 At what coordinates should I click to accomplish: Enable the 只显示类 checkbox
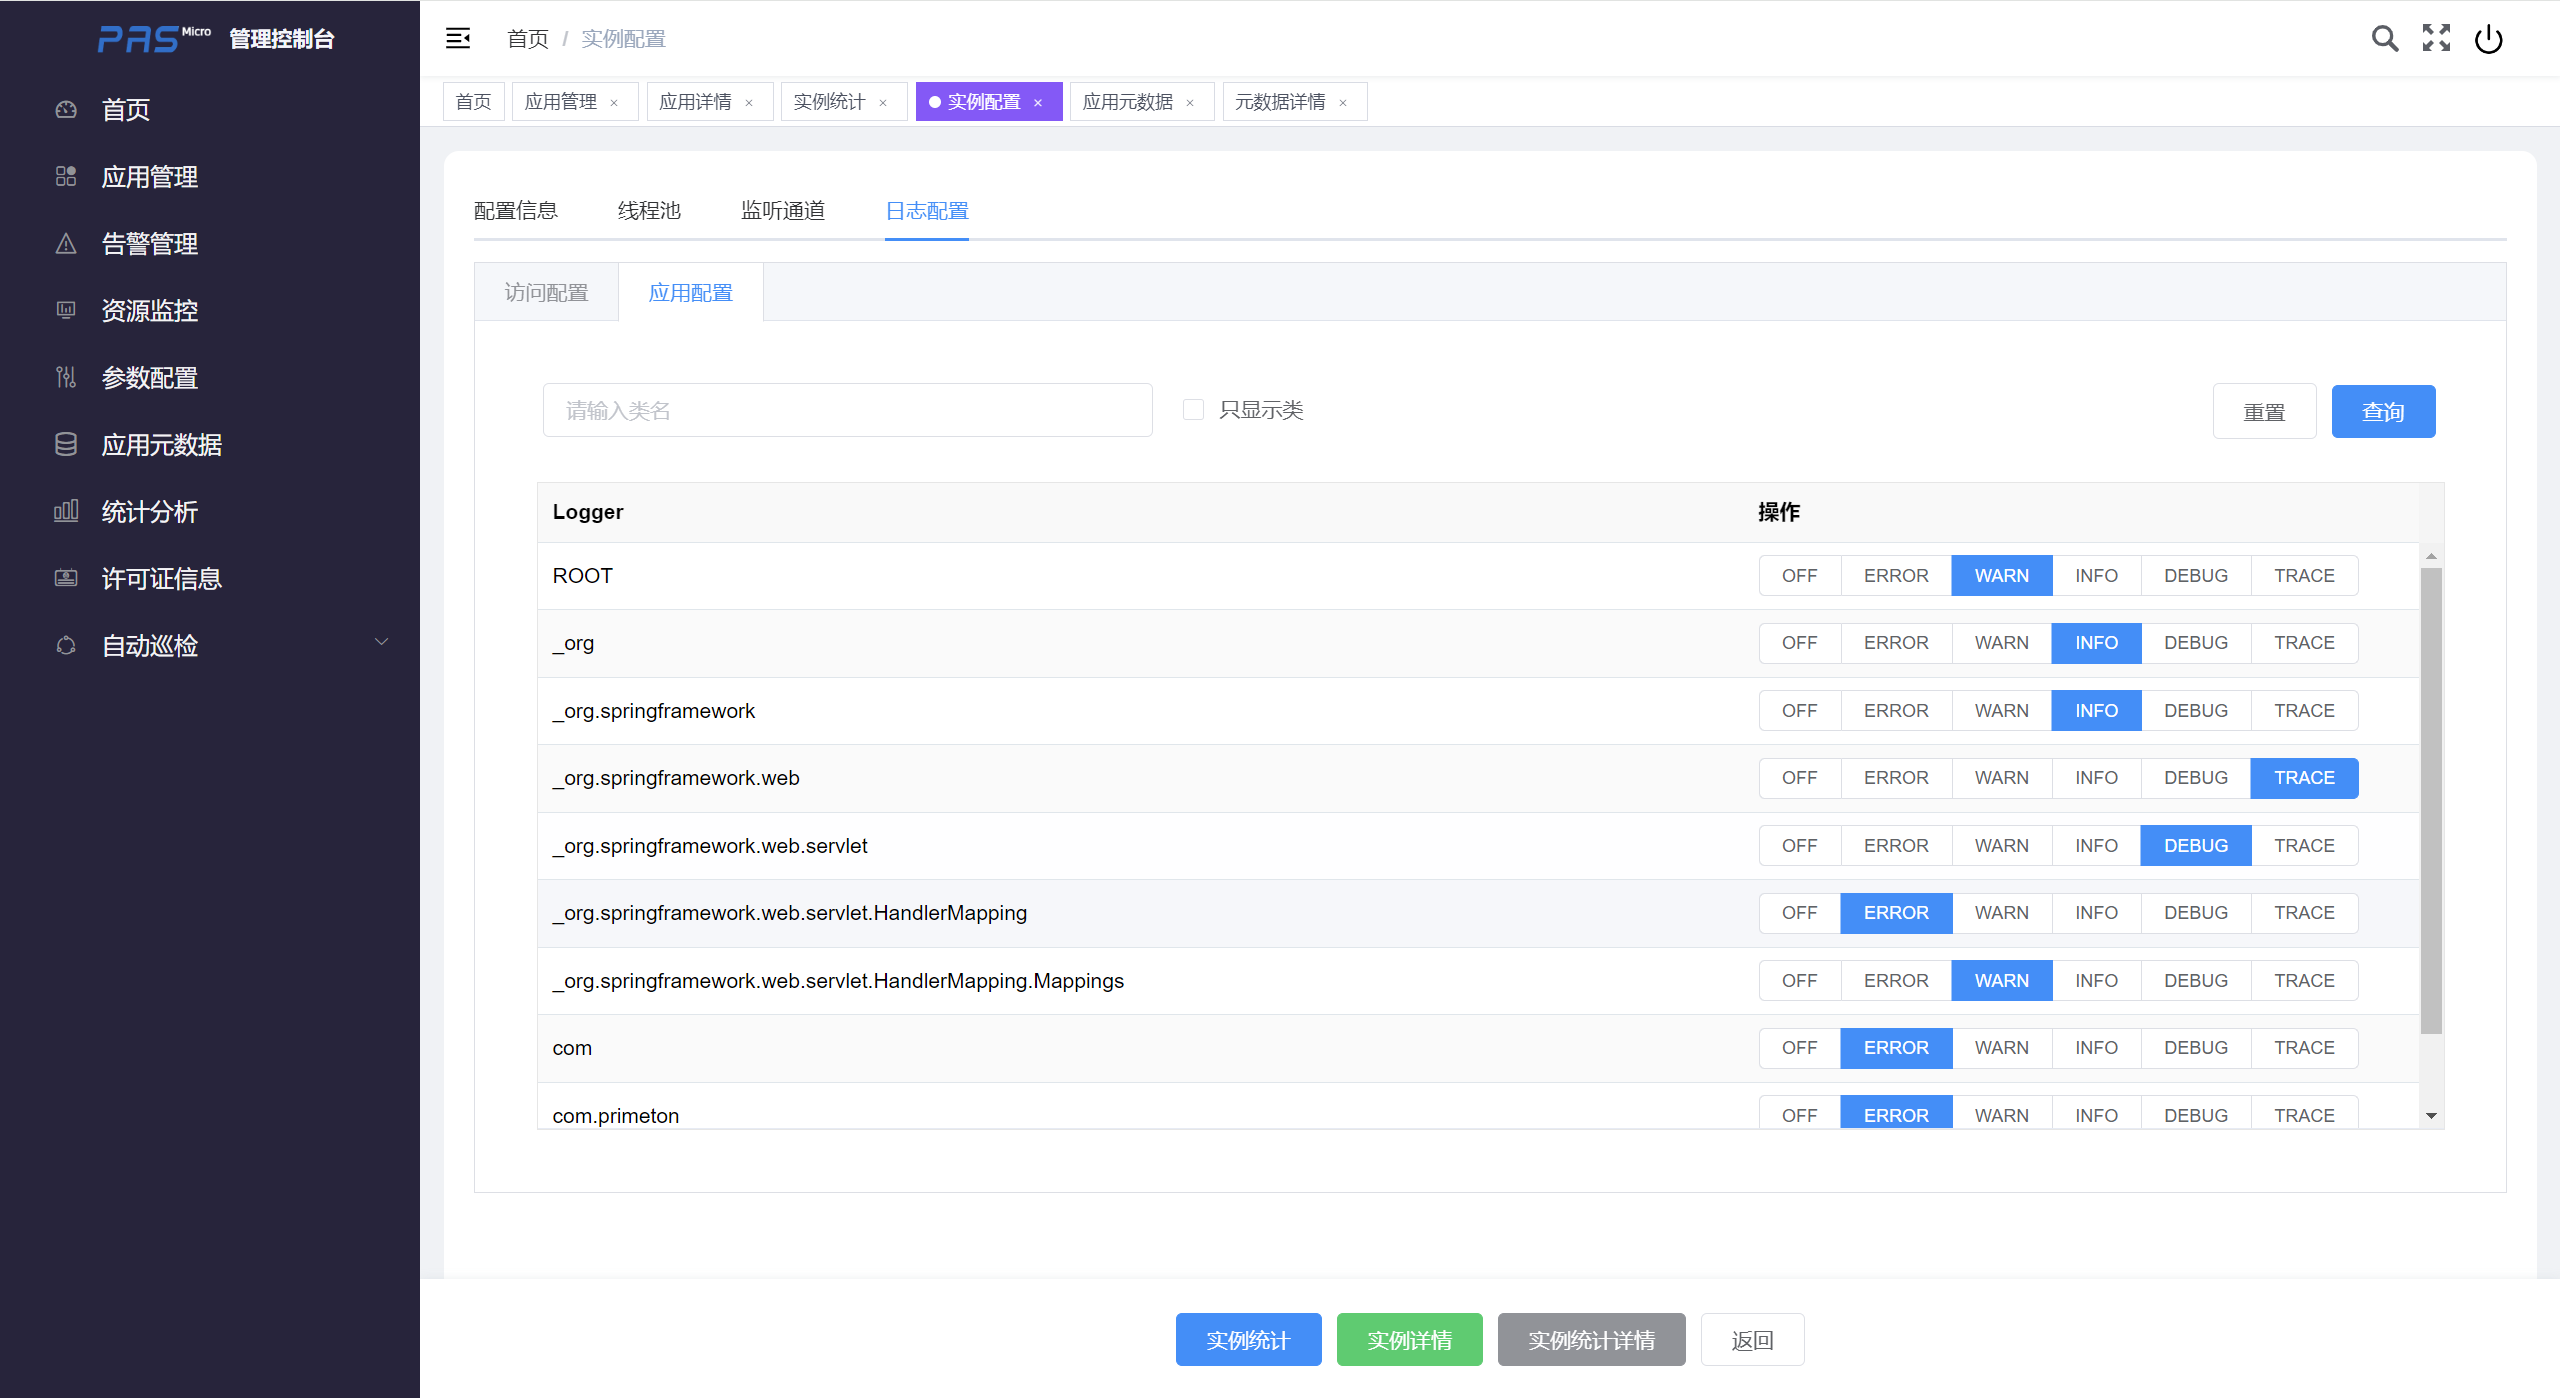point(1193,410)
